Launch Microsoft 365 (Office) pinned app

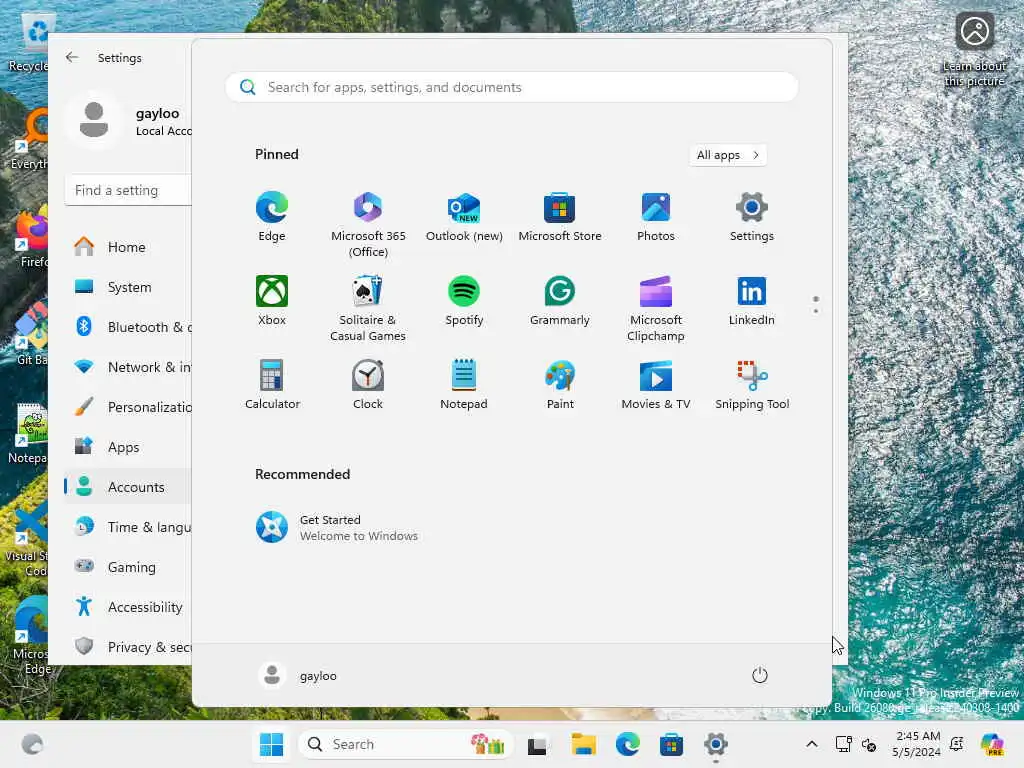pyautogui.click(x=368, y=225)
